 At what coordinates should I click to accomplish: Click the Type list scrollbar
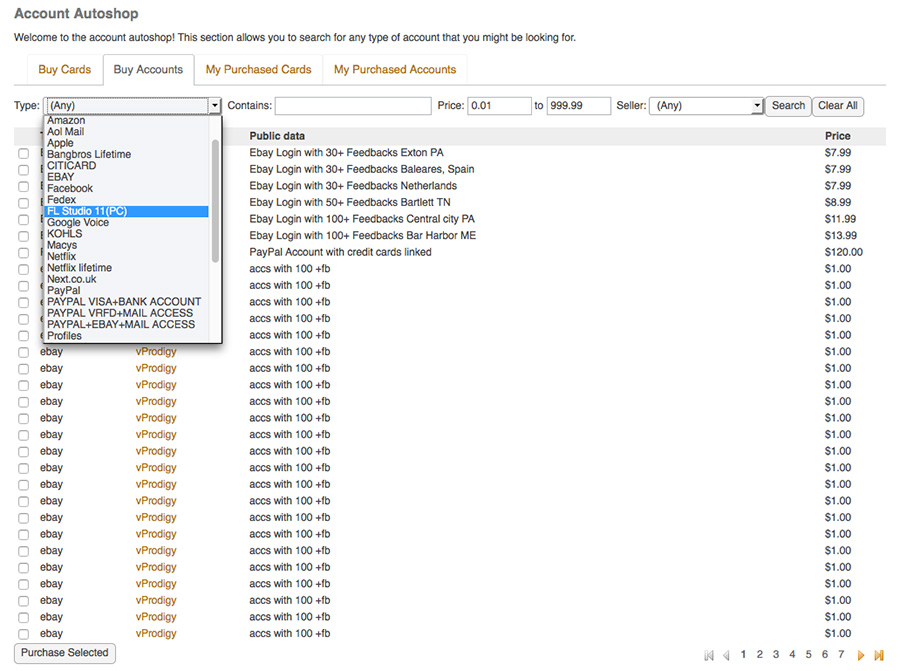(x=215, y=200)
